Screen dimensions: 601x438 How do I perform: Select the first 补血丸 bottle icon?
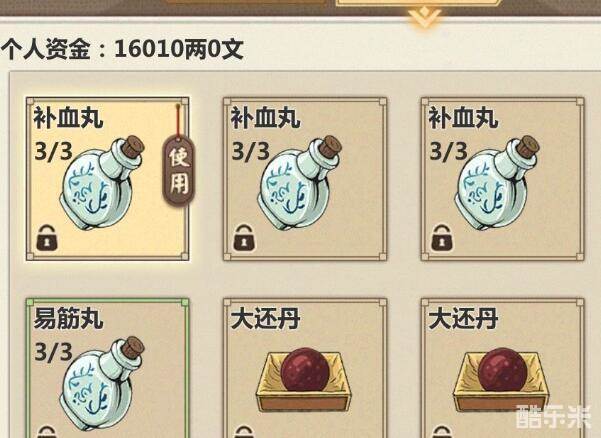(102, 183)
